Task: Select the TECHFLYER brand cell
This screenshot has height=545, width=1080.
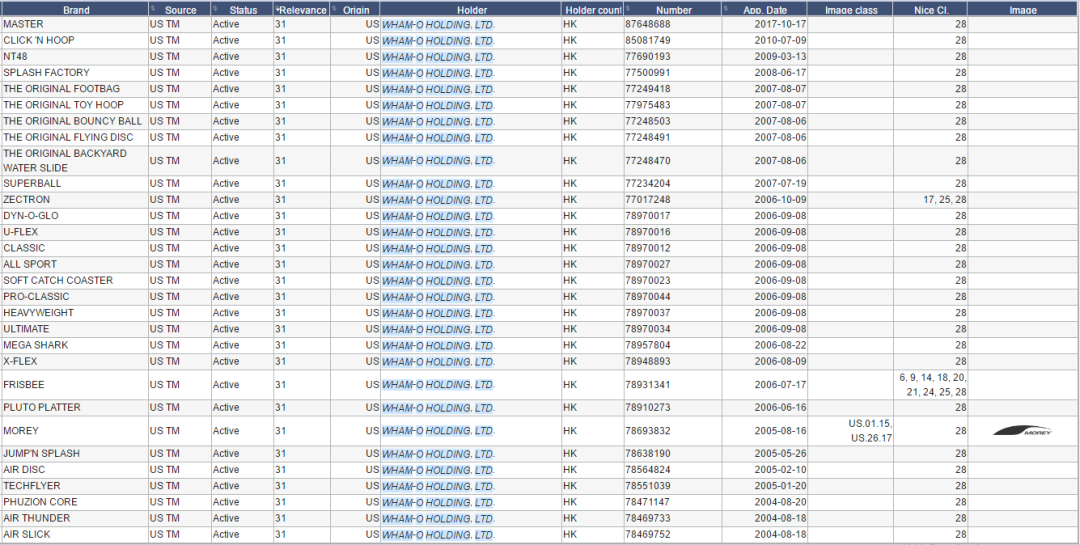Action: tap(75, 486)
